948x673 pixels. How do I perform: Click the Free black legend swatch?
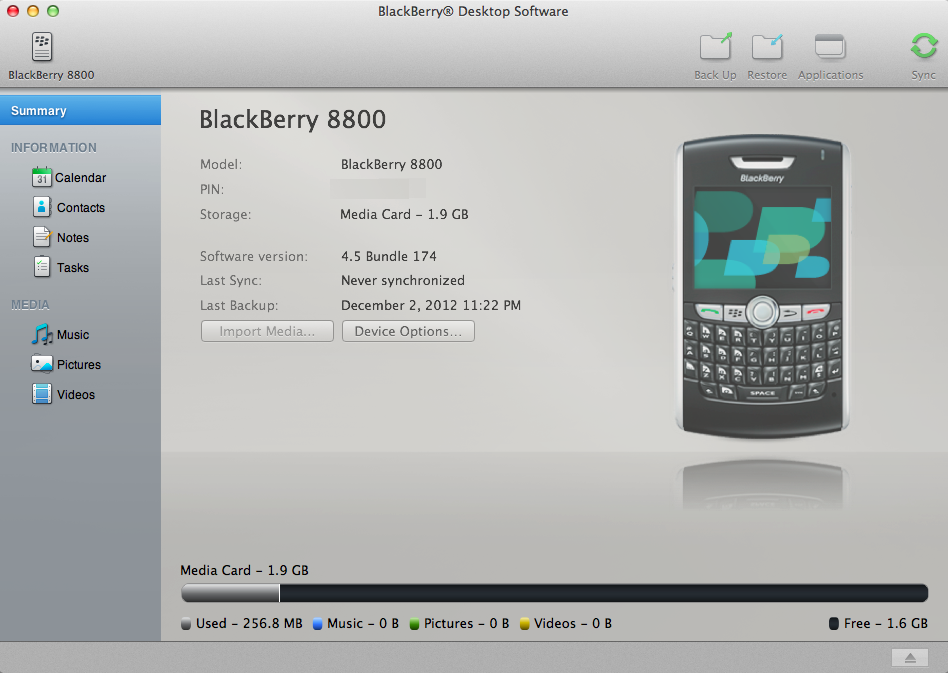pos(834,623)
